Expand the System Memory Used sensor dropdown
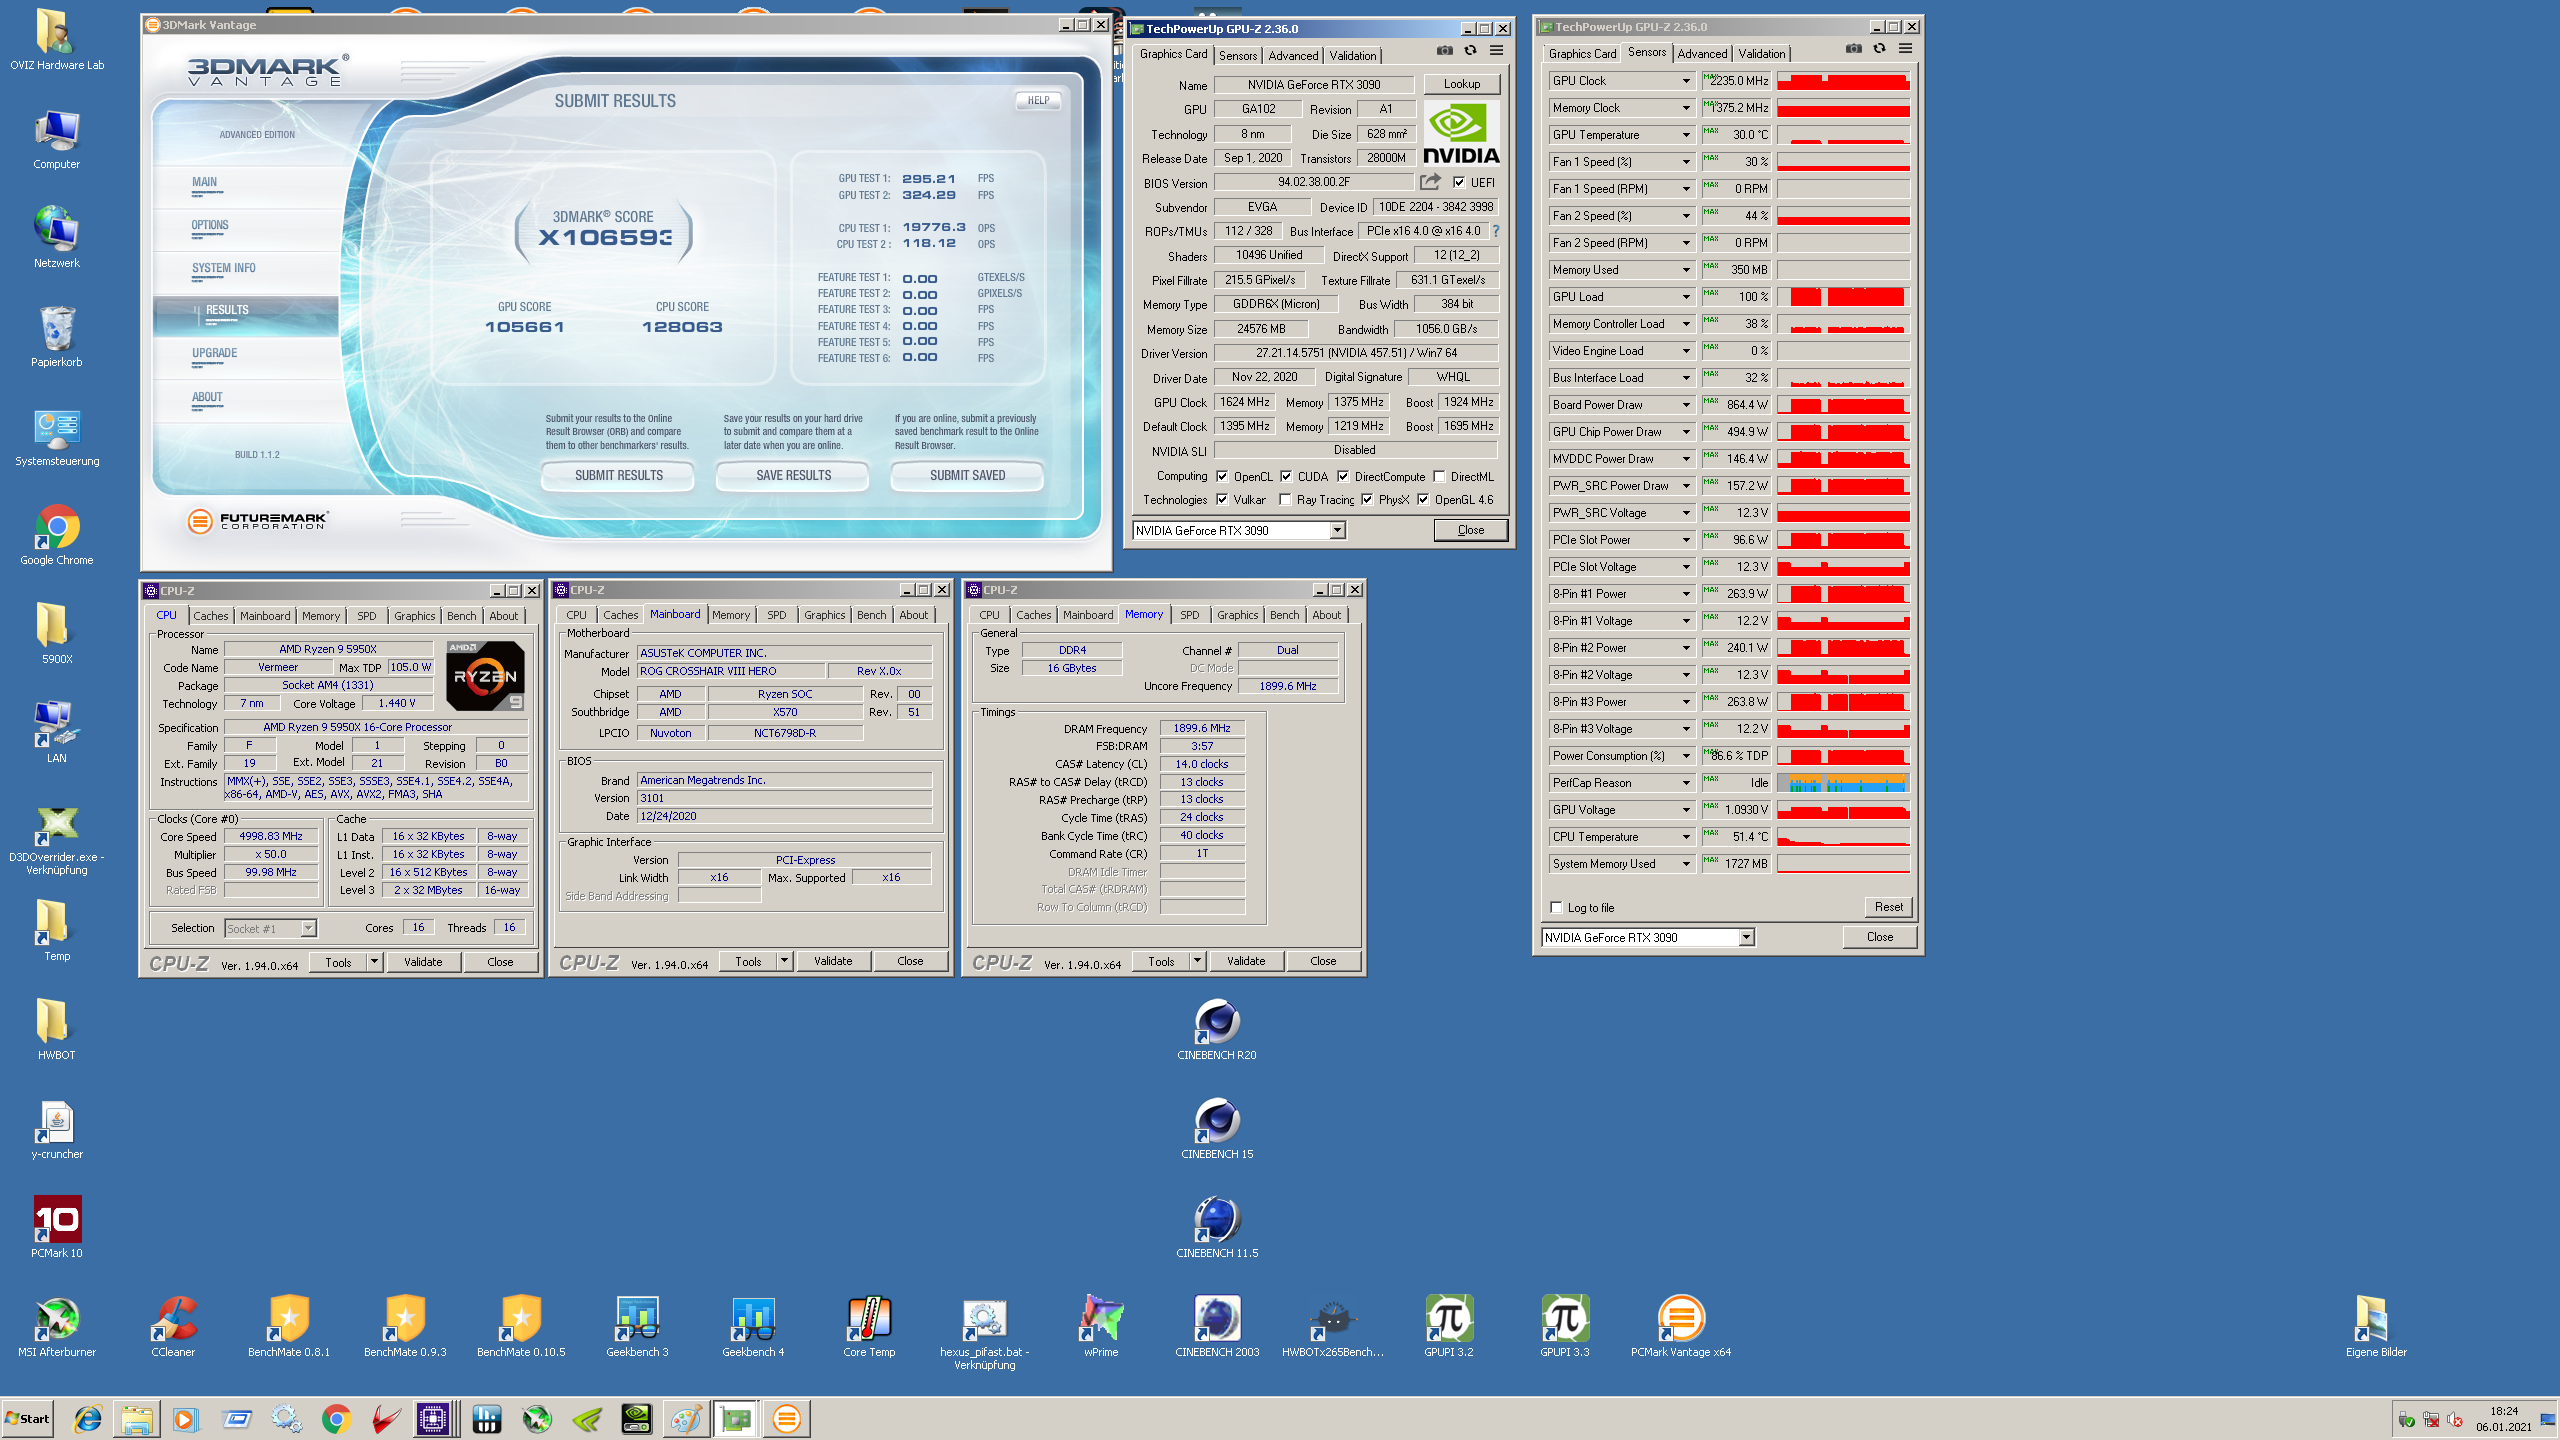 click(1685, 864)
